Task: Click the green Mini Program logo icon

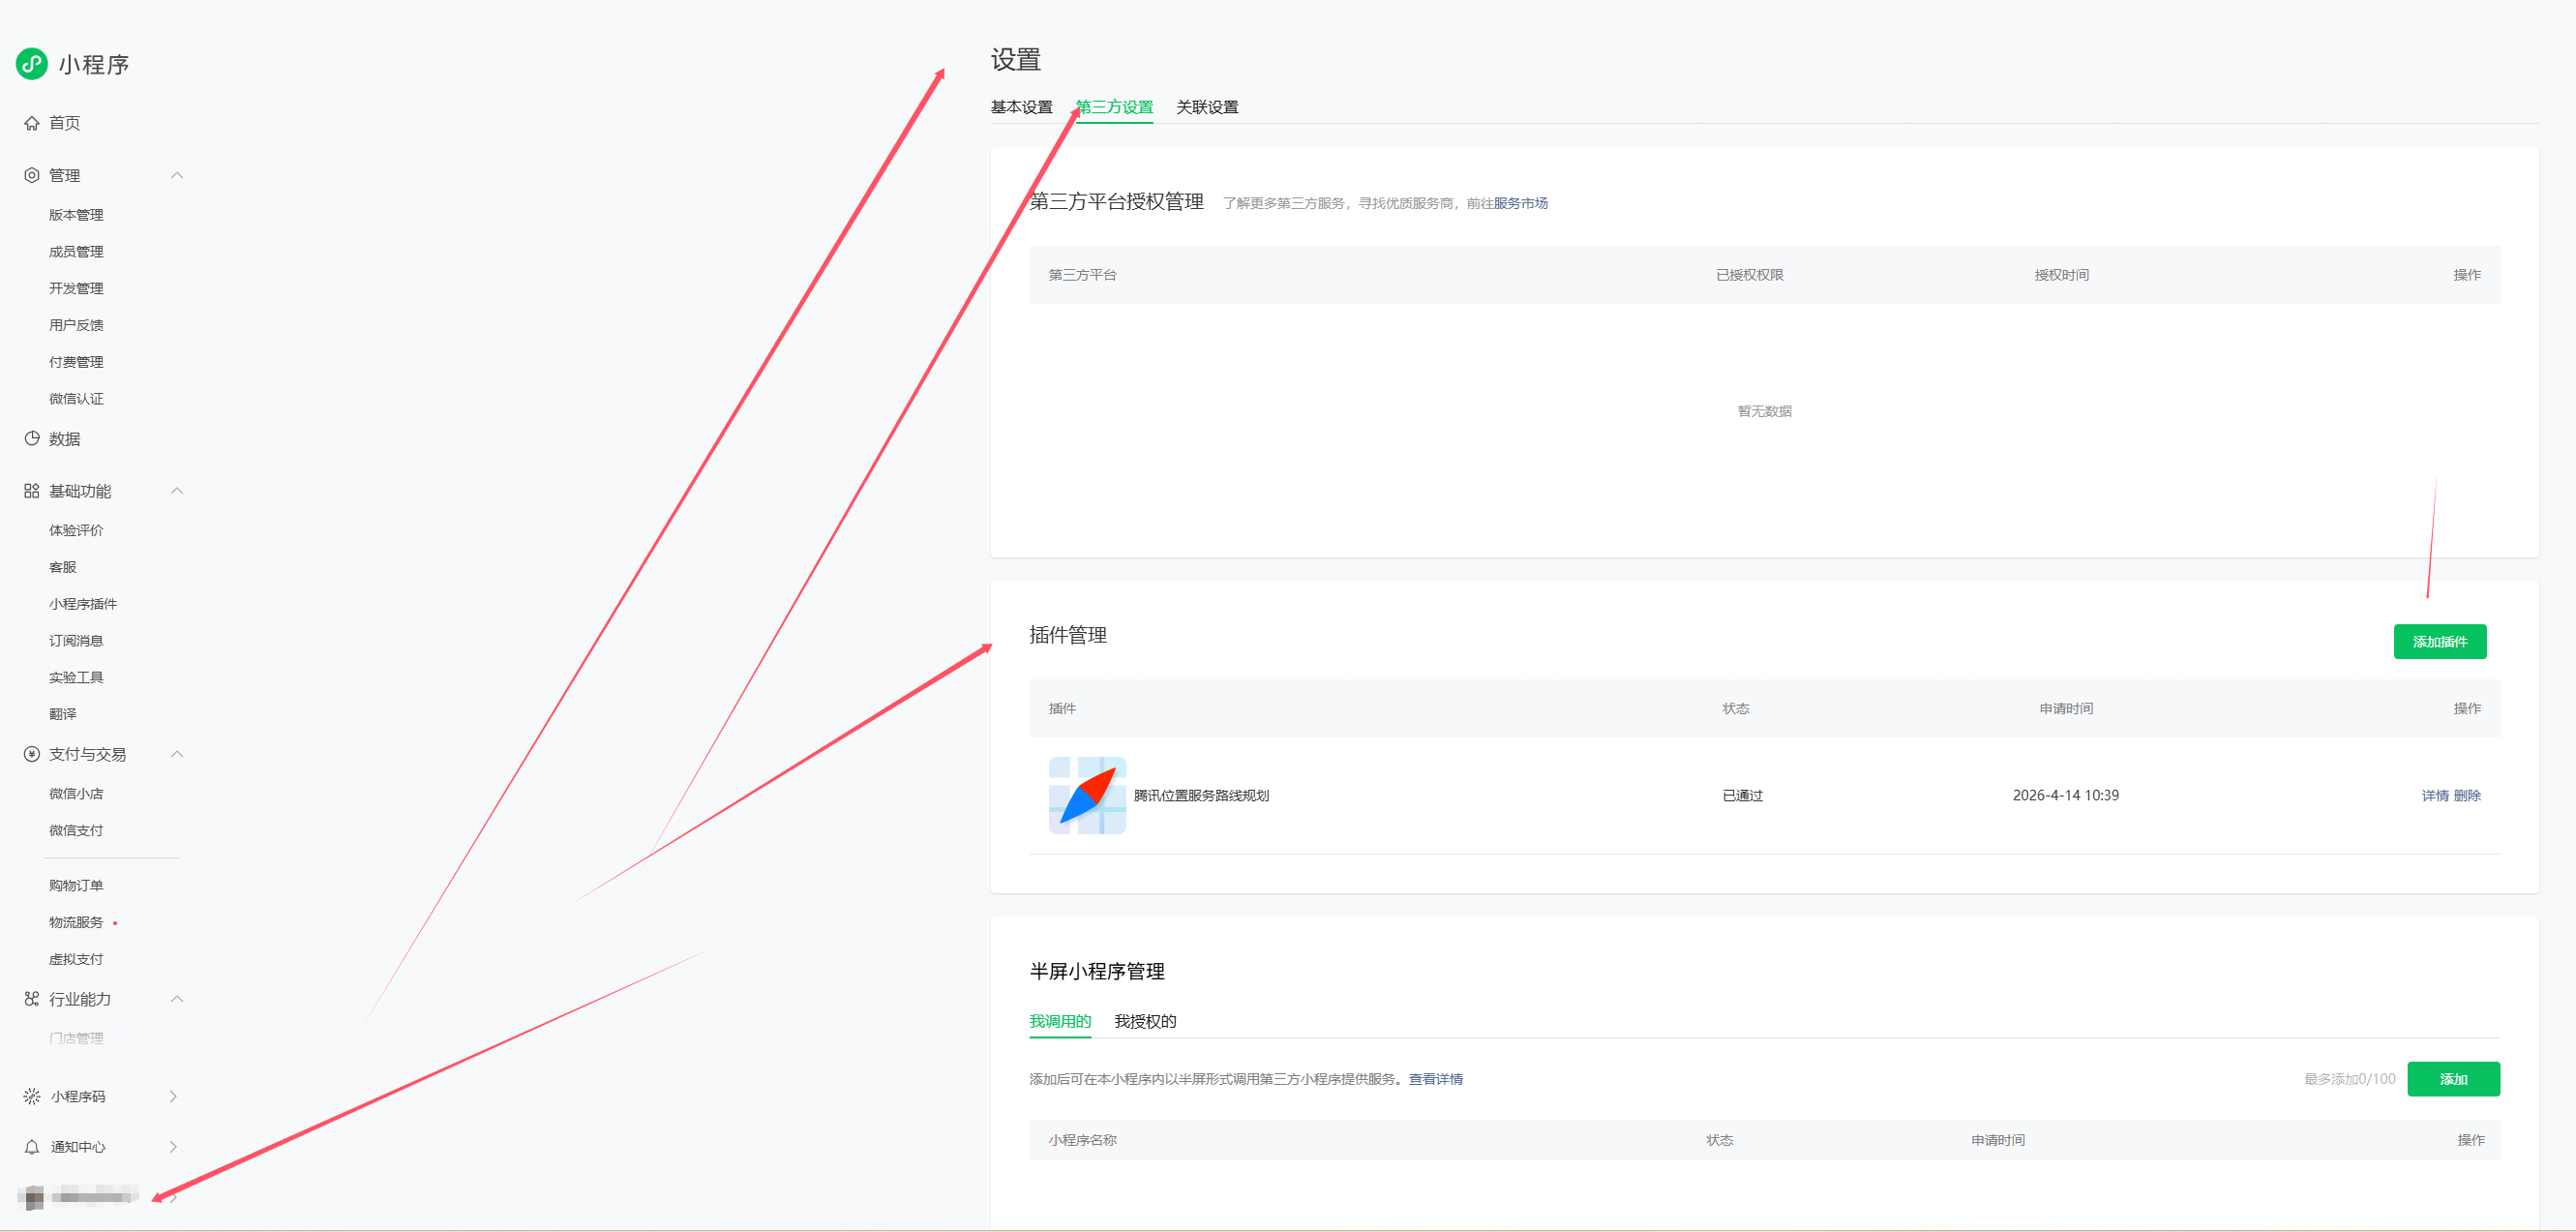Action: pos(32,64)
